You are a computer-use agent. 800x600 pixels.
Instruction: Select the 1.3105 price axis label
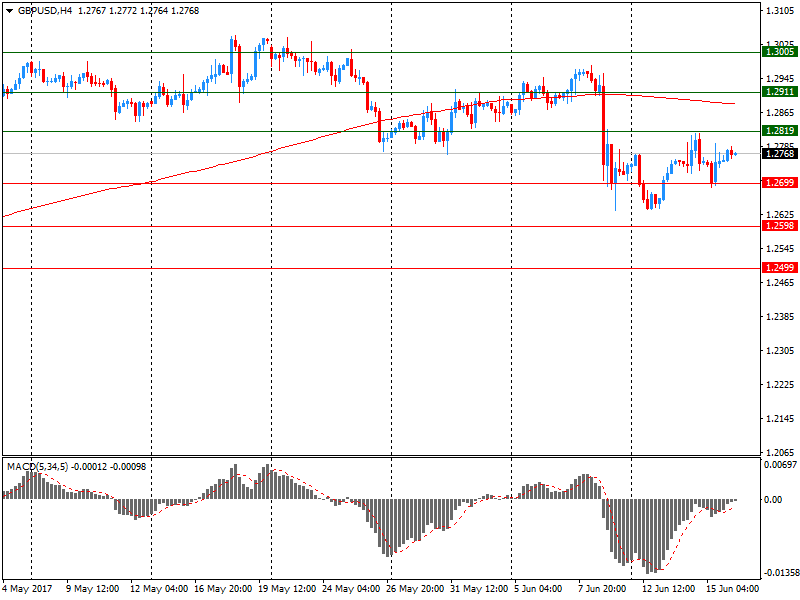(x=781, y=11)
